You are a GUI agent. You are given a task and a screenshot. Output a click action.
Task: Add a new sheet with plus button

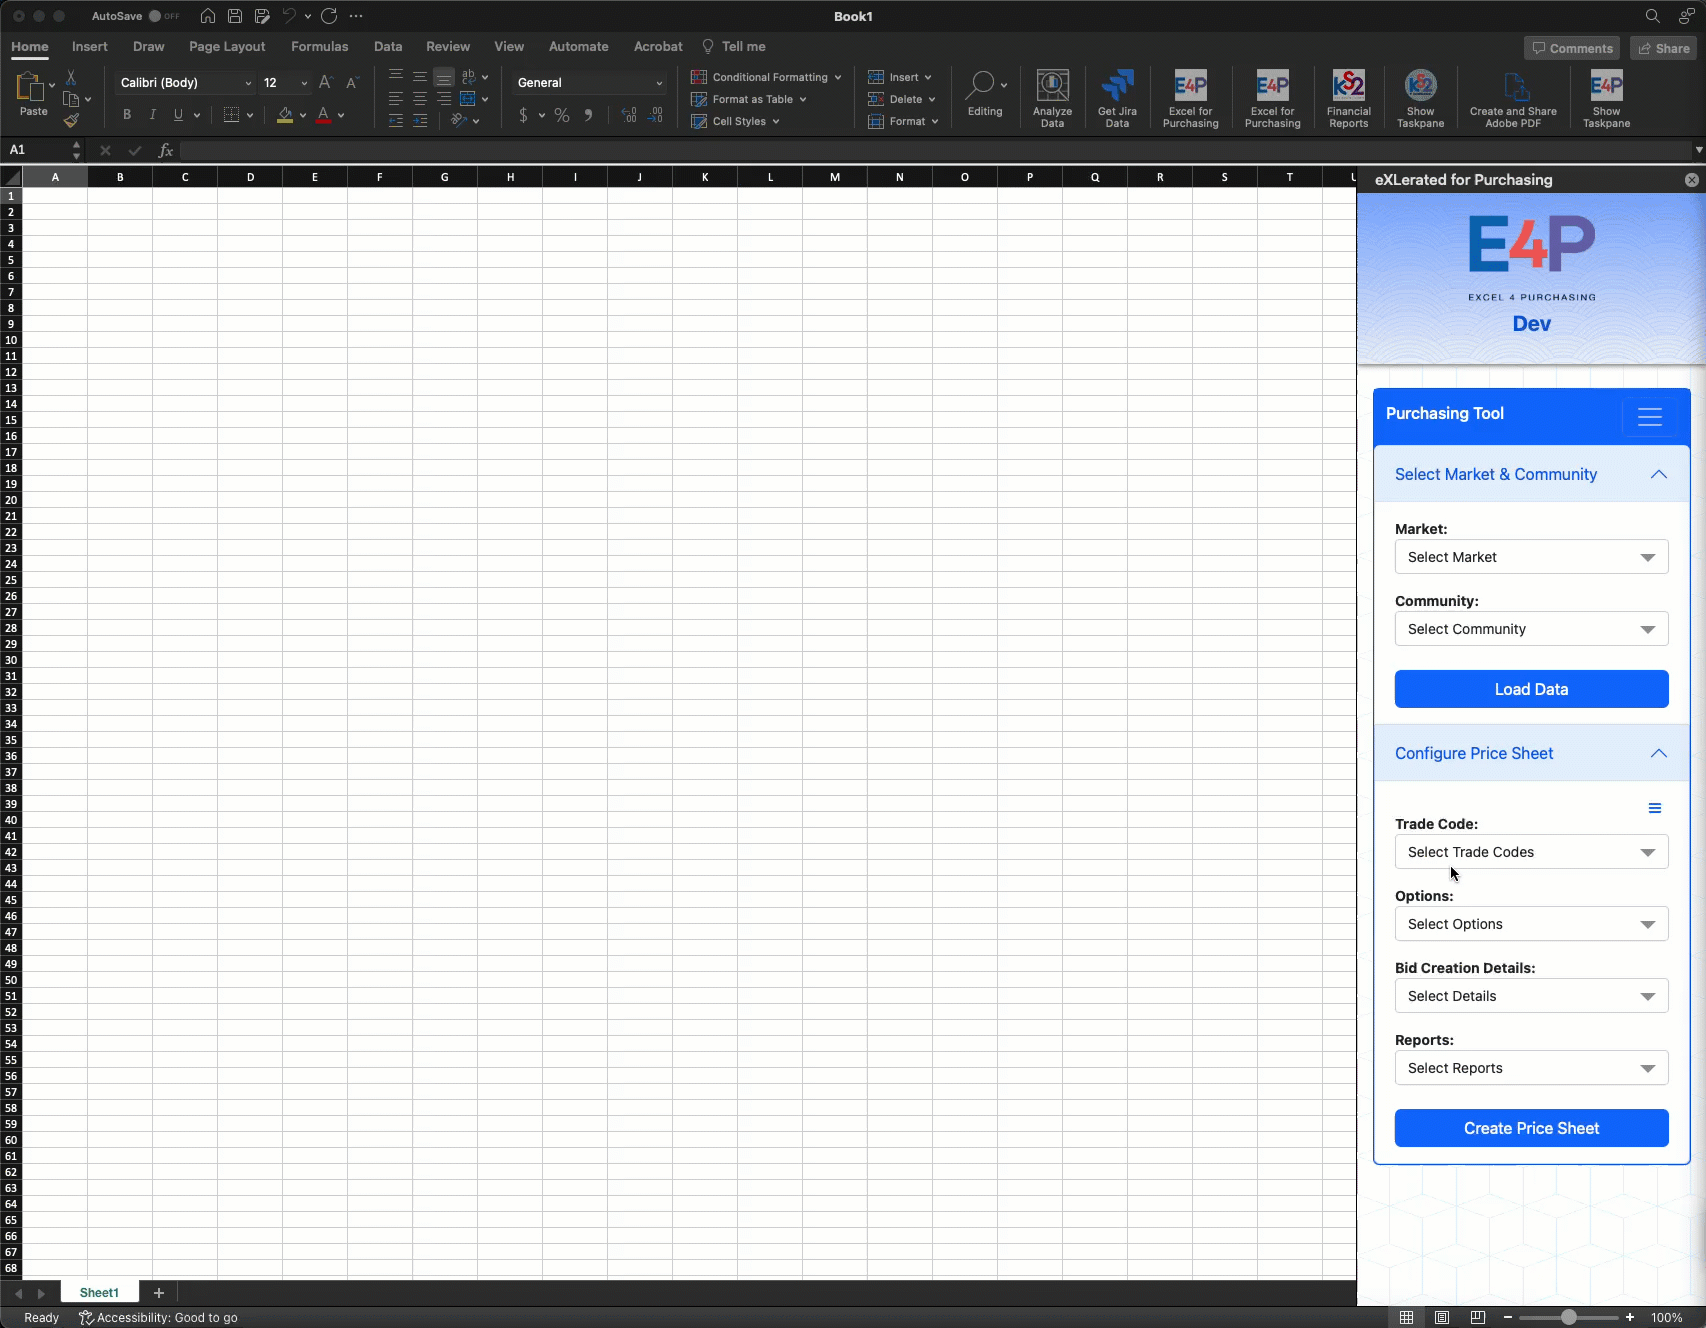point(158,1293)
